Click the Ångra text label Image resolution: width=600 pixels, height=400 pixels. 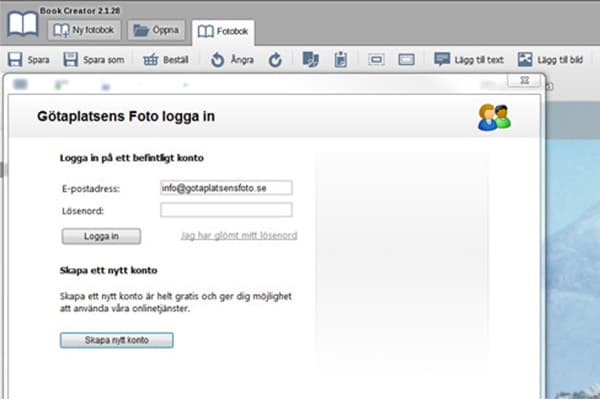(x=242, y=60)
